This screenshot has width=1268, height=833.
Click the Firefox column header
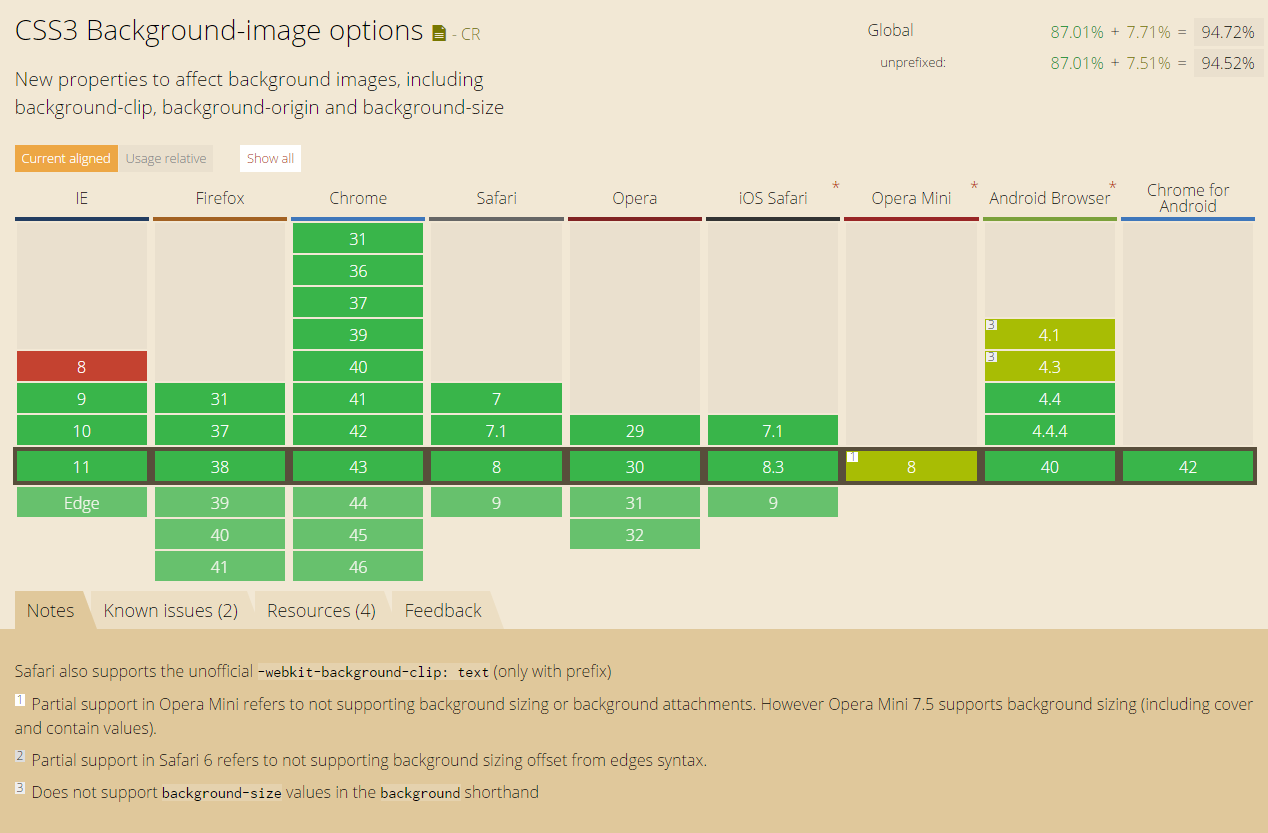point(220,198)
